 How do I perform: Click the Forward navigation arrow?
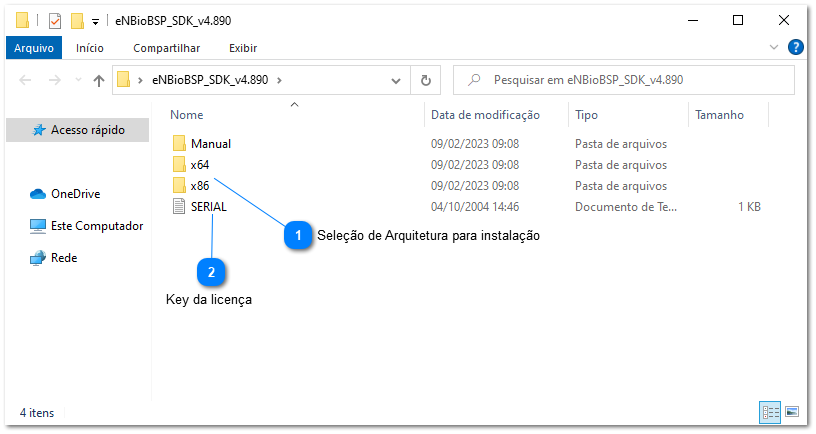[x=55, y=80]
